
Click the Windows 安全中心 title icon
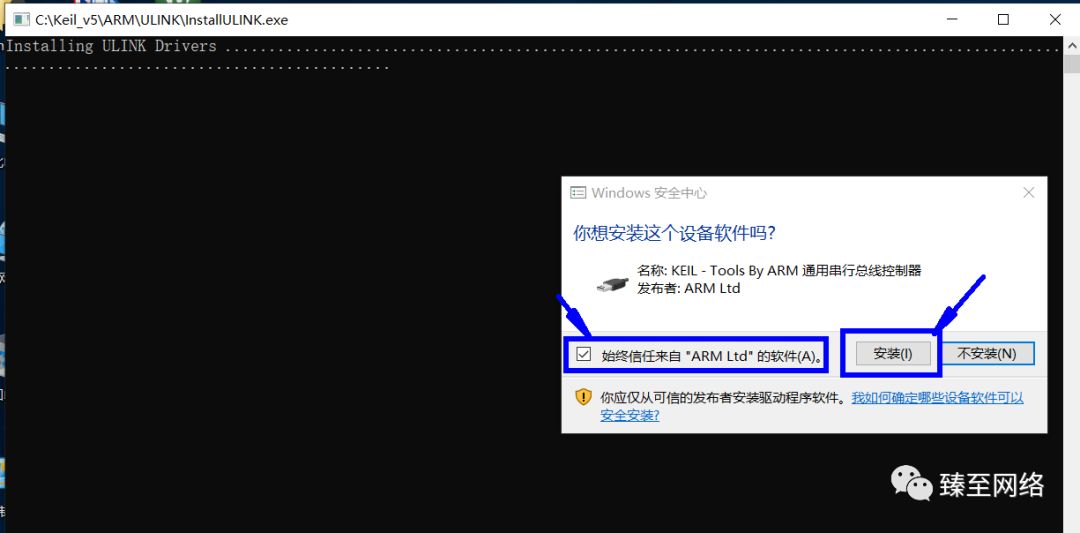click(578, 193)
